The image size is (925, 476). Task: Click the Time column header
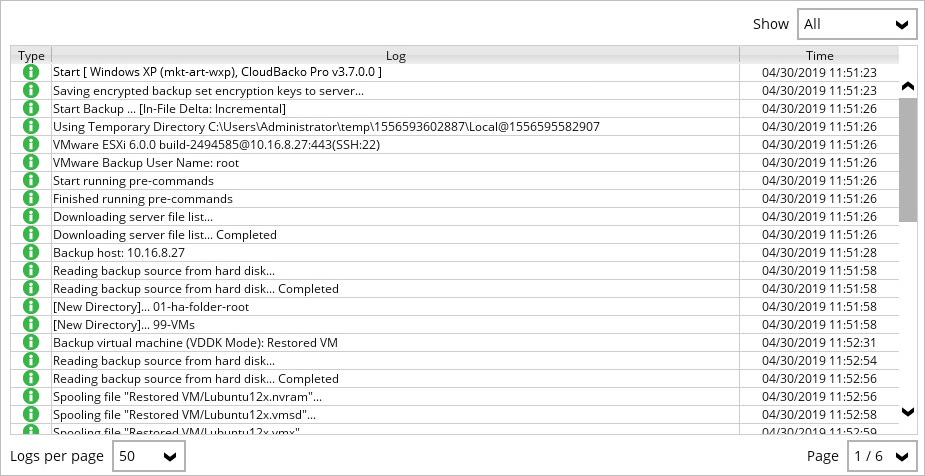tap(819, 56)
